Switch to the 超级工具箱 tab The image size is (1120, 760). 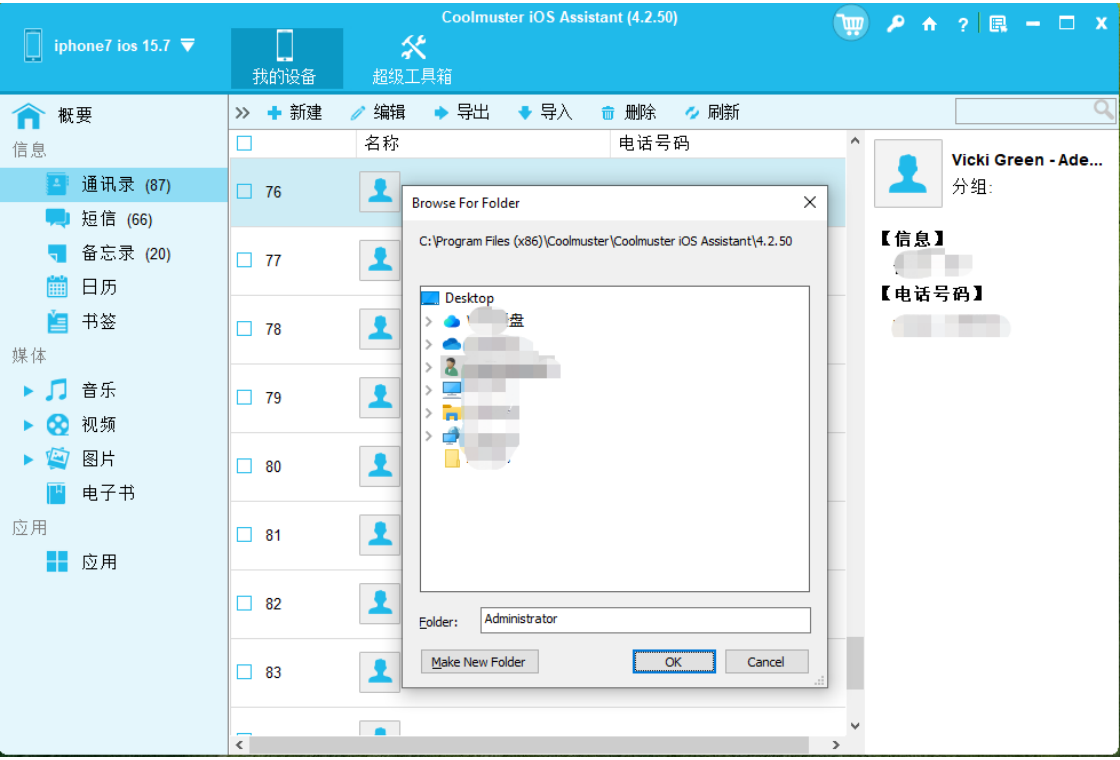(x=411, y=57)
